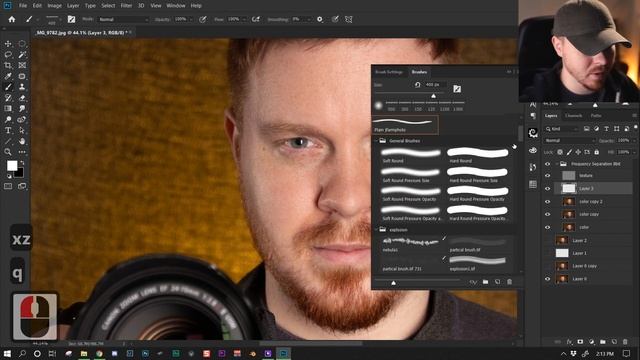Lock position icon in Layers panel
The height and width of the screenshot is (360, 640).
coord(578,152)
